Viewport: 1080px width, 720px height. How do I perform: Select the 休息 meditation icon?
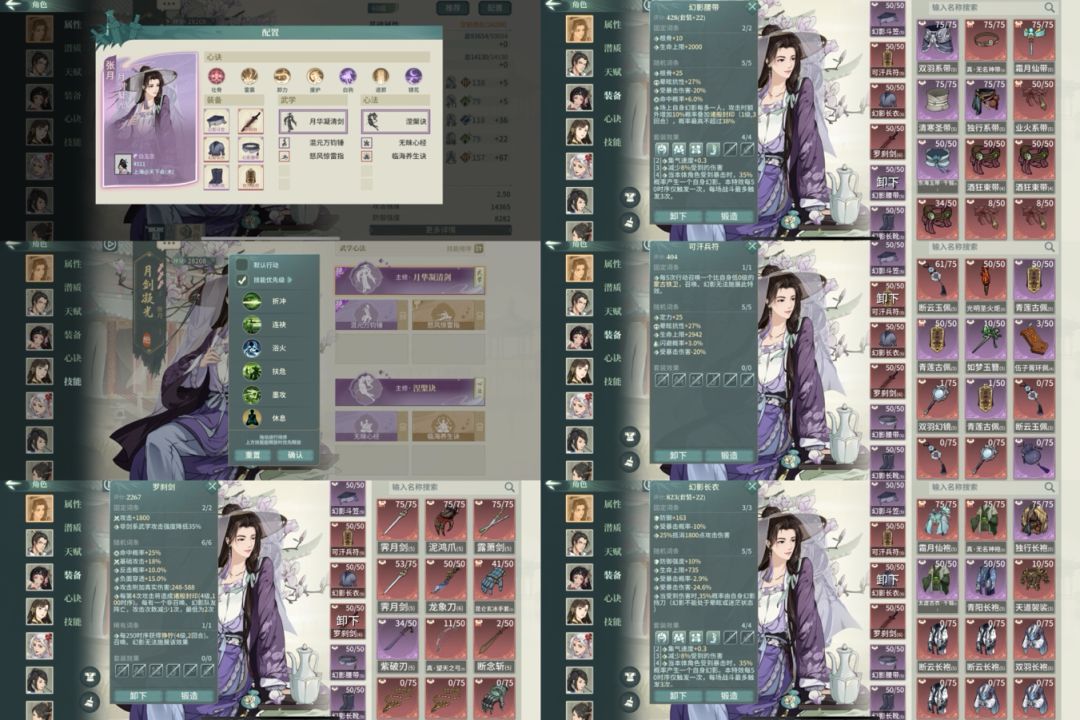252,418
